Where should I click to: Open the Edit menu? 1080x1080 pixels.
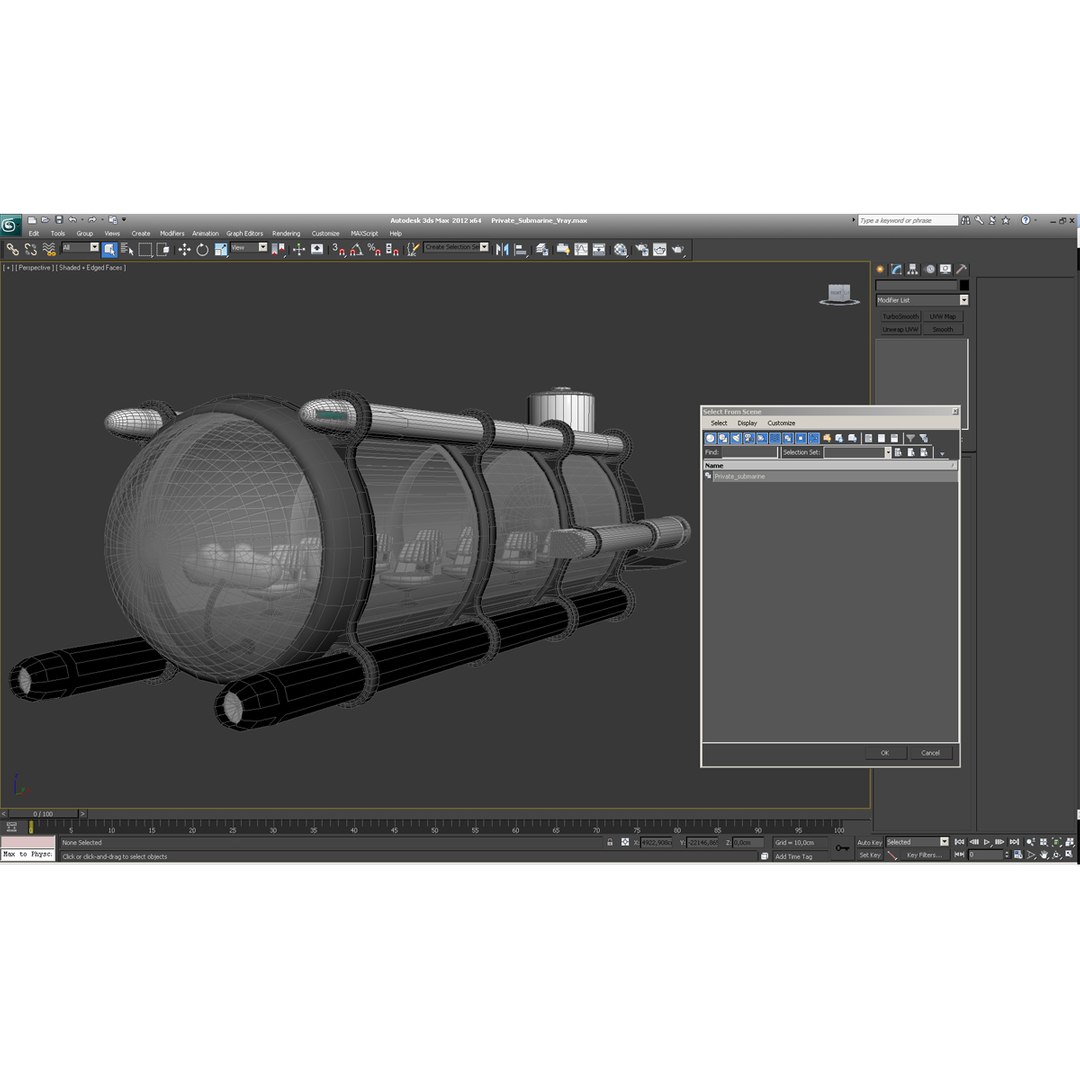34,233
